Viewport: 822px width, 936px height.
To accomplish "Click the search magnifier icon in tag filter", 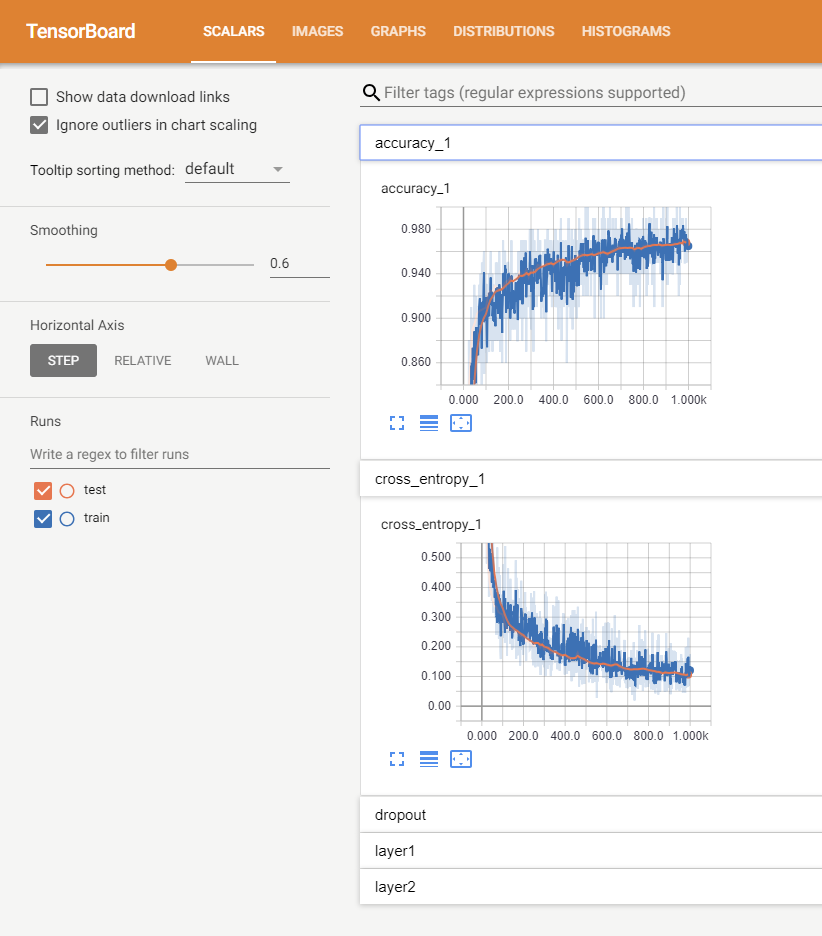I will pos(371,93).
